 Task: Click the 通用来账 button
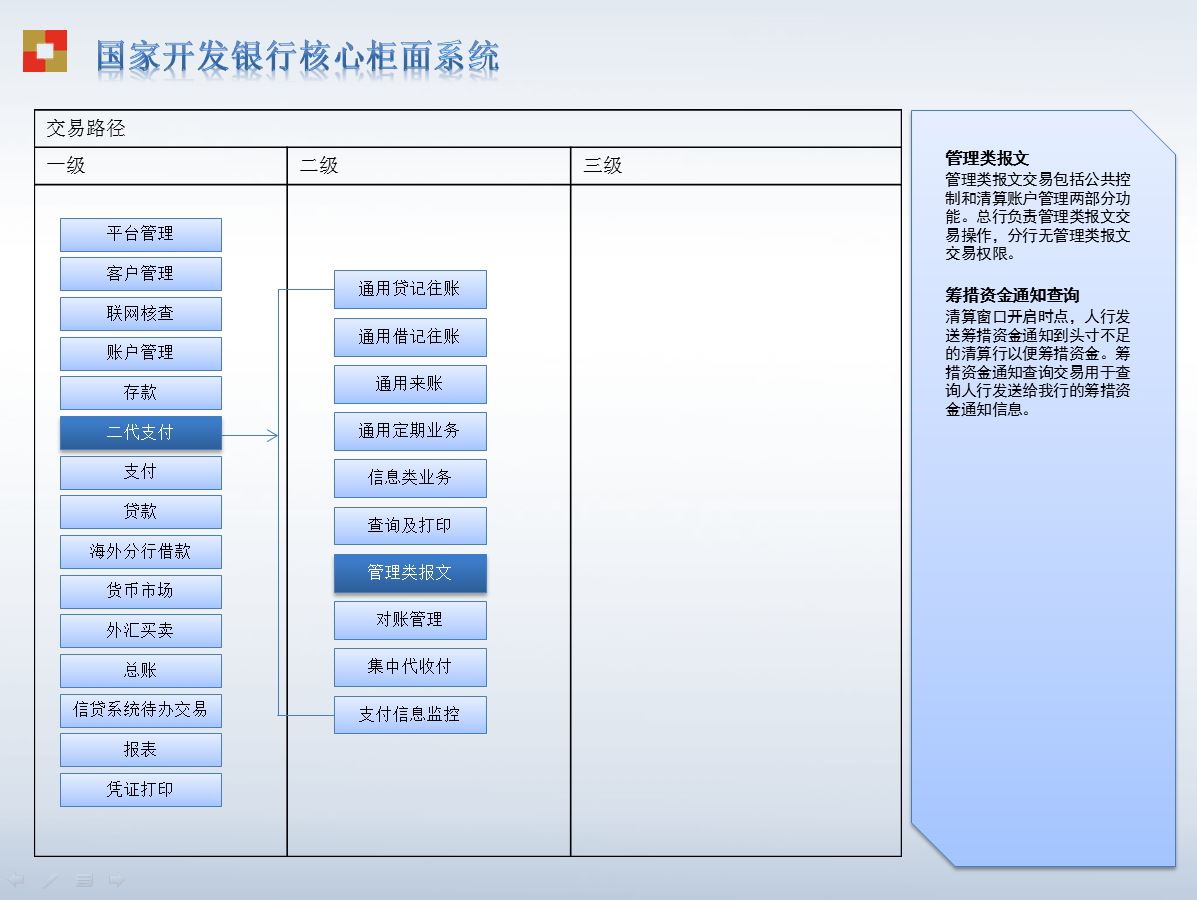410,385
